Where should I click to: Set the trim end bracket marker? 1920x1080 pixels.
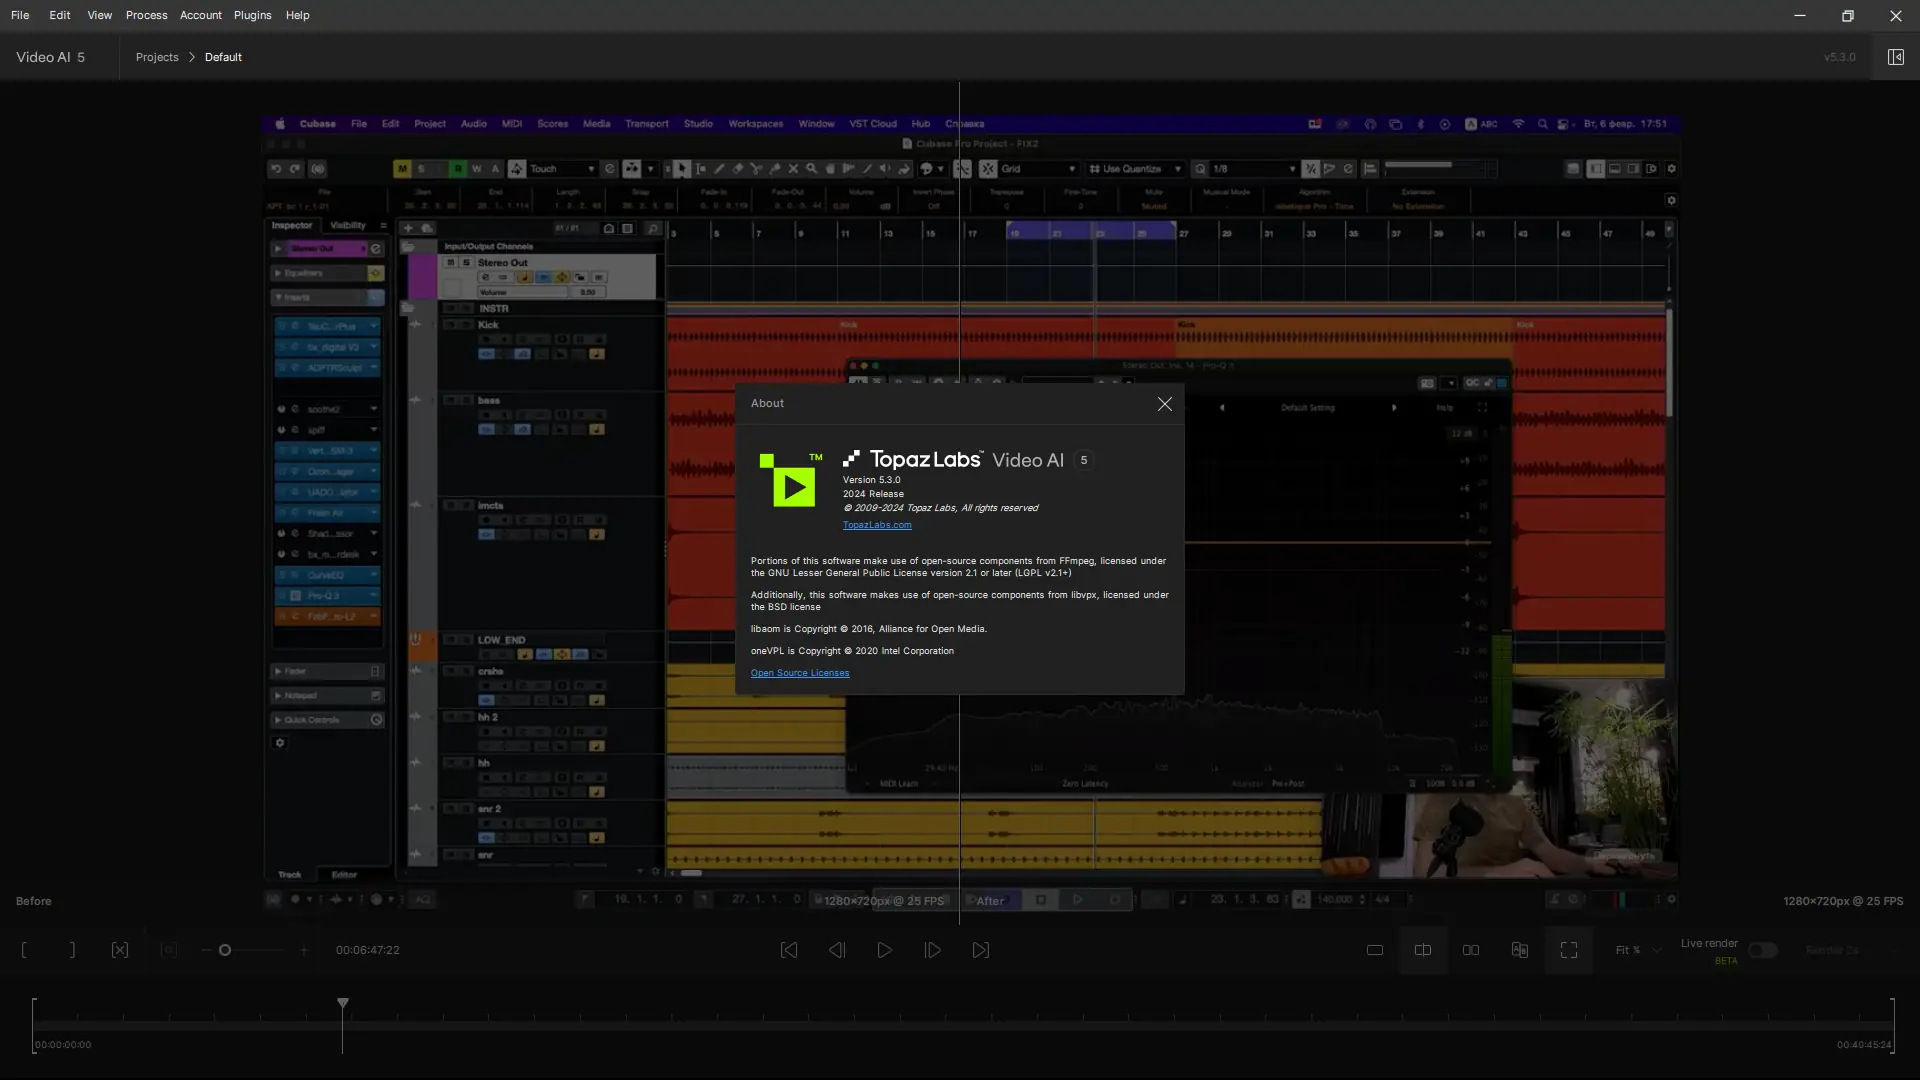point(72,950)
